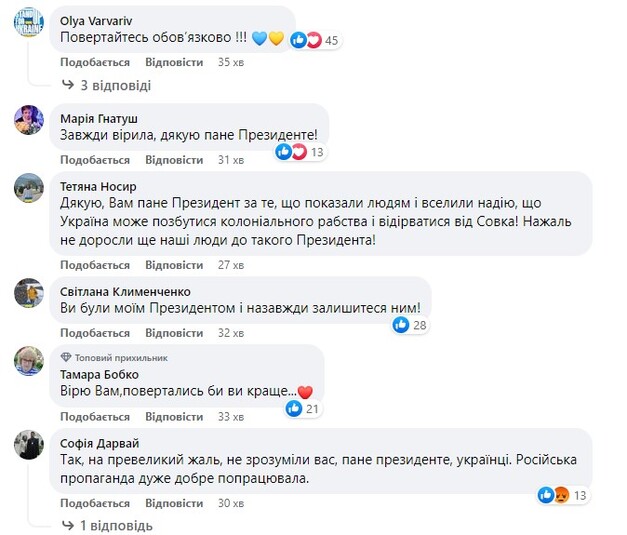Click the reaction icons on Olya Varvariv's comment
Image resolution: width=627 pixels, height=535 pixels.
click(x=307, y=40)
